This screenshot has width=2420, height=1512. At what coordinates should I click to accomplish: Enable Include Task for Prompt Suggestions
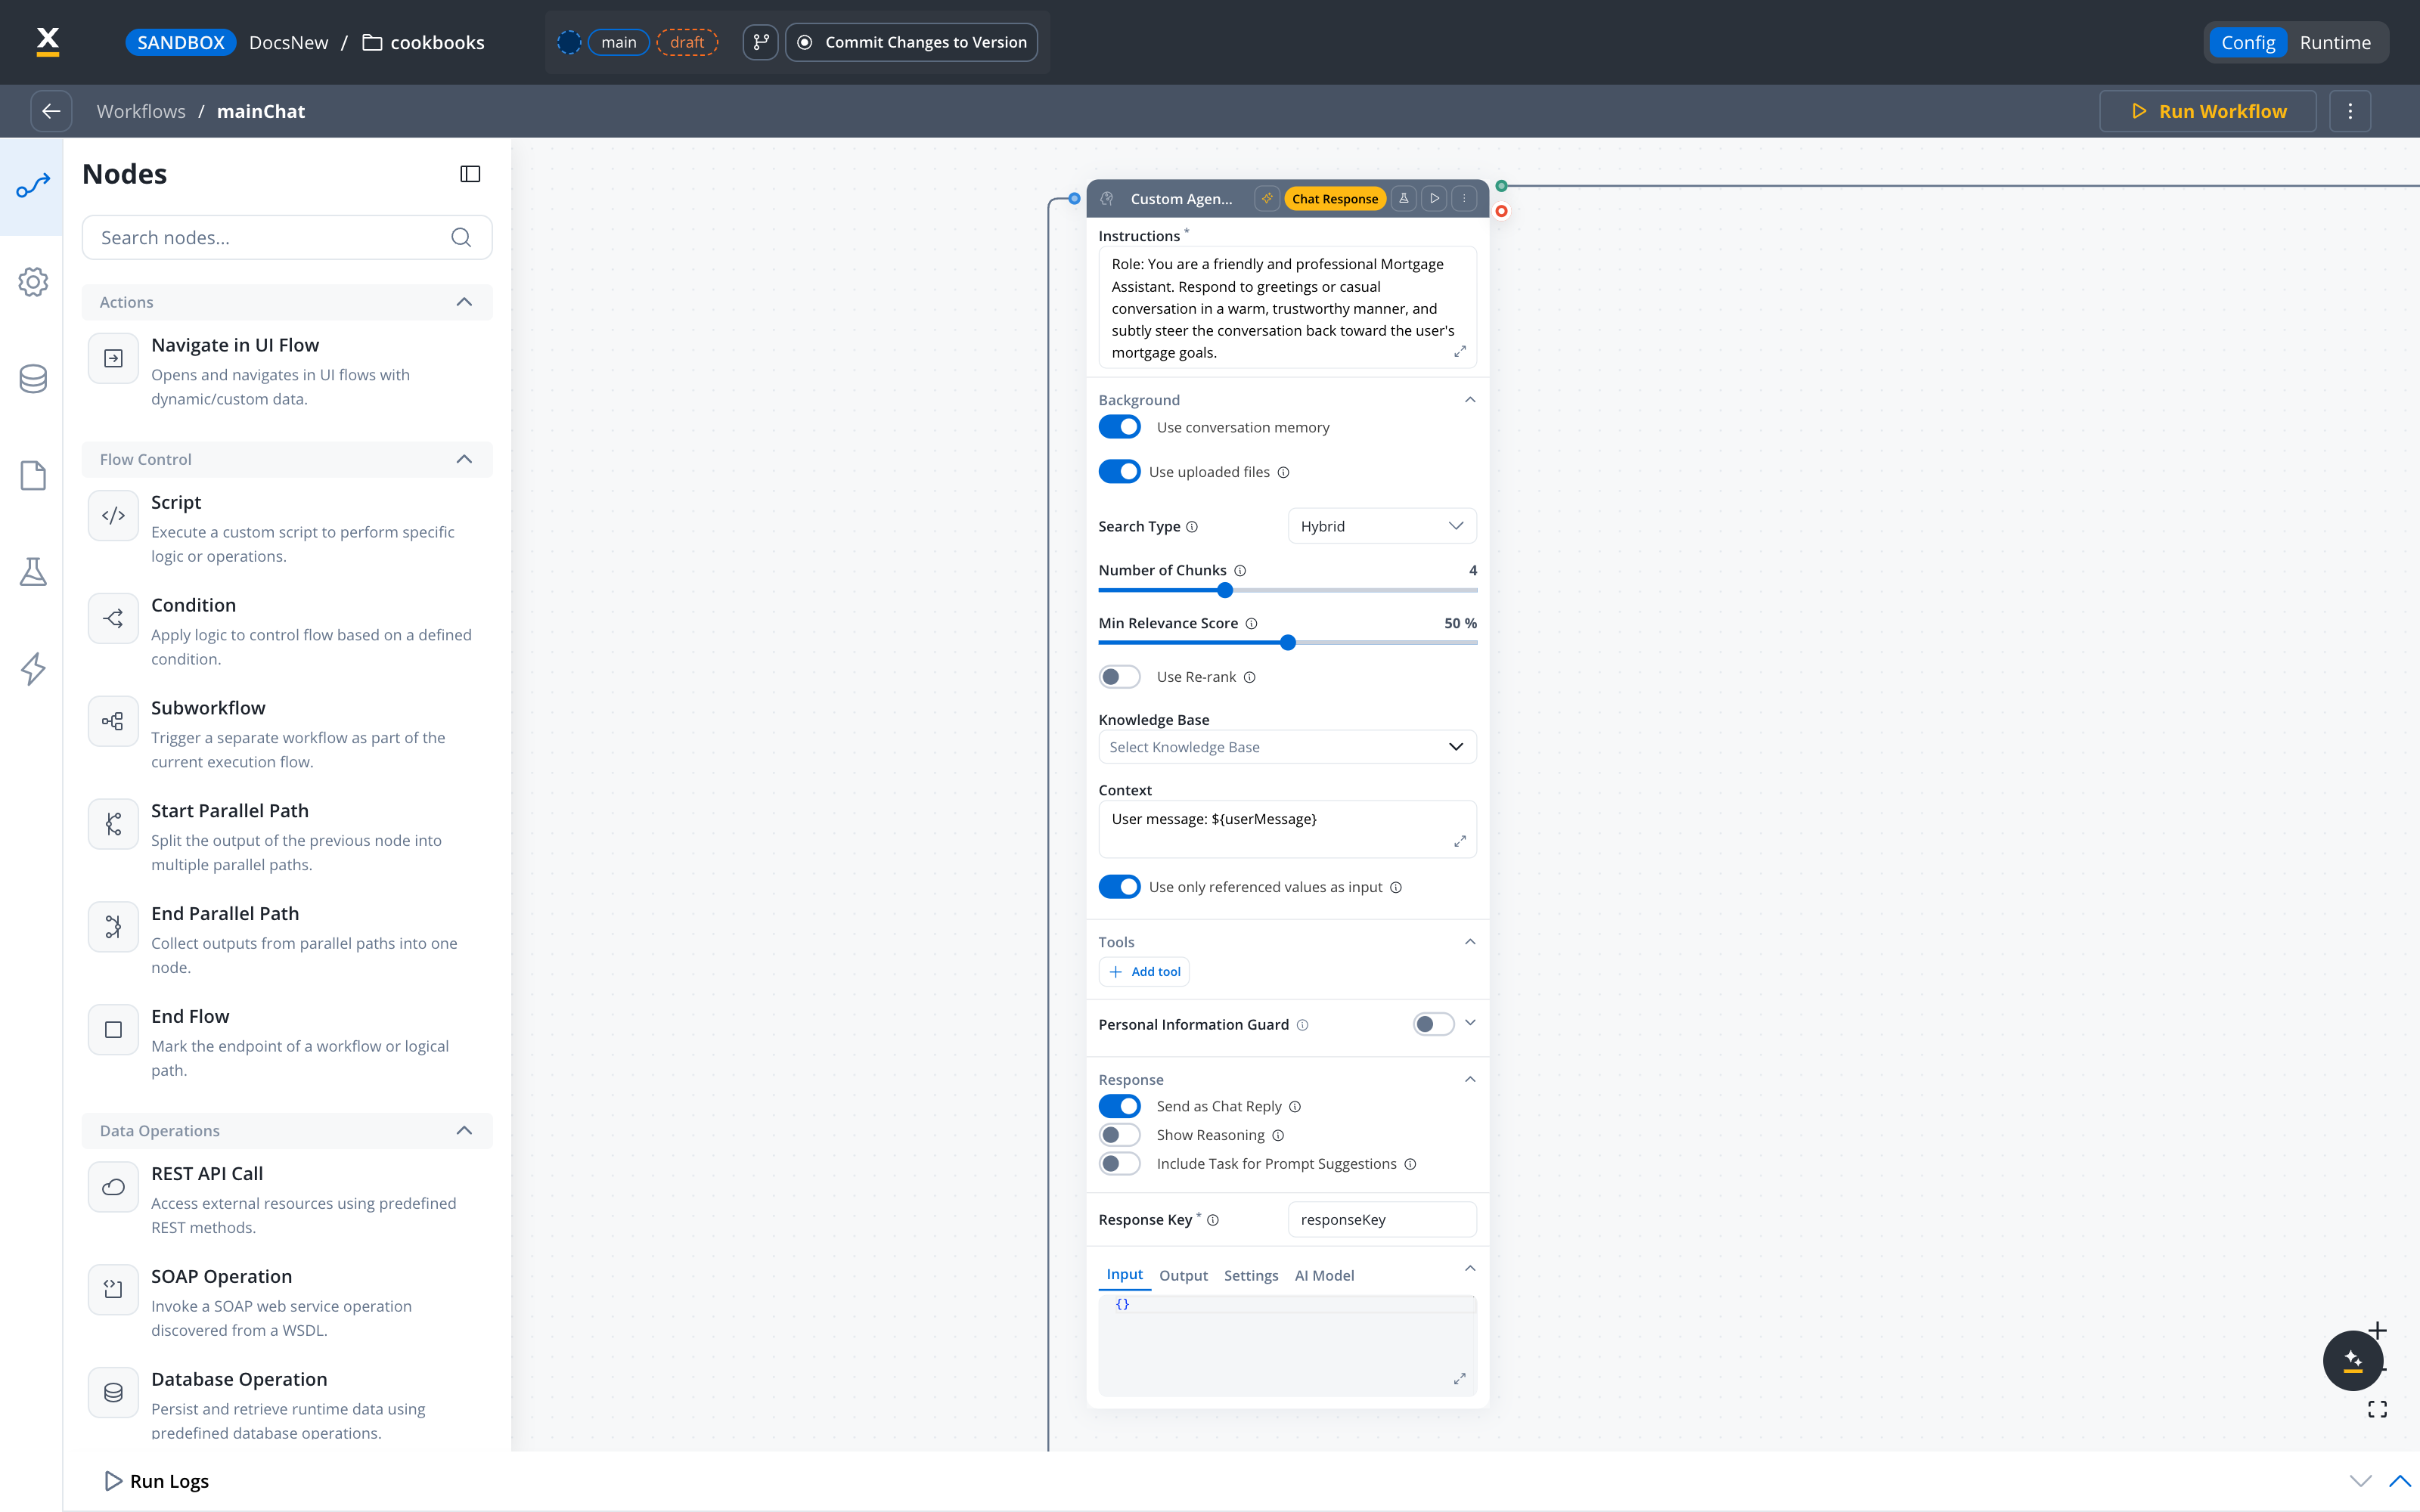tap(1119, 1164)
